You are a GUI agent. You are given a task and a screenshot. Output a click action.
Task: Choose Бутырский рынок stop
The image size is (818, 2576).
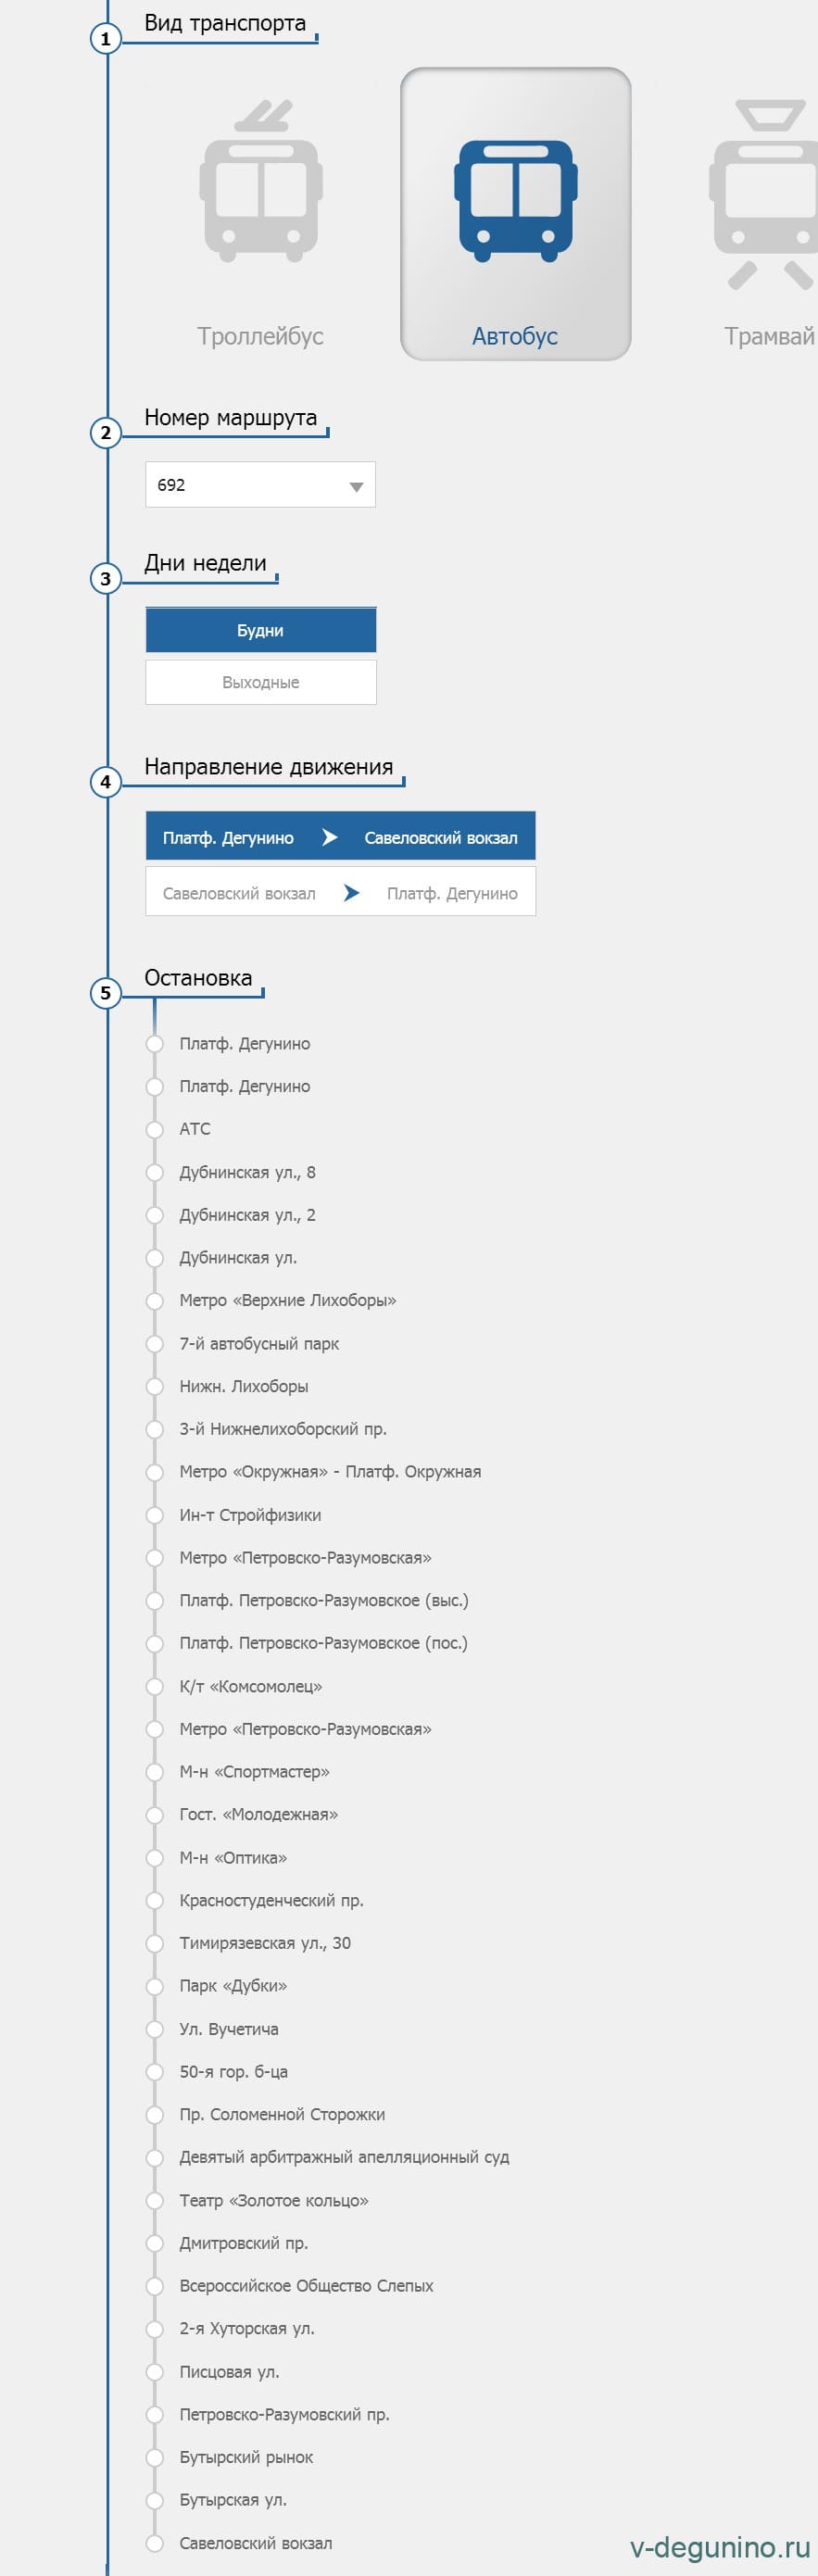[155, 2457]
